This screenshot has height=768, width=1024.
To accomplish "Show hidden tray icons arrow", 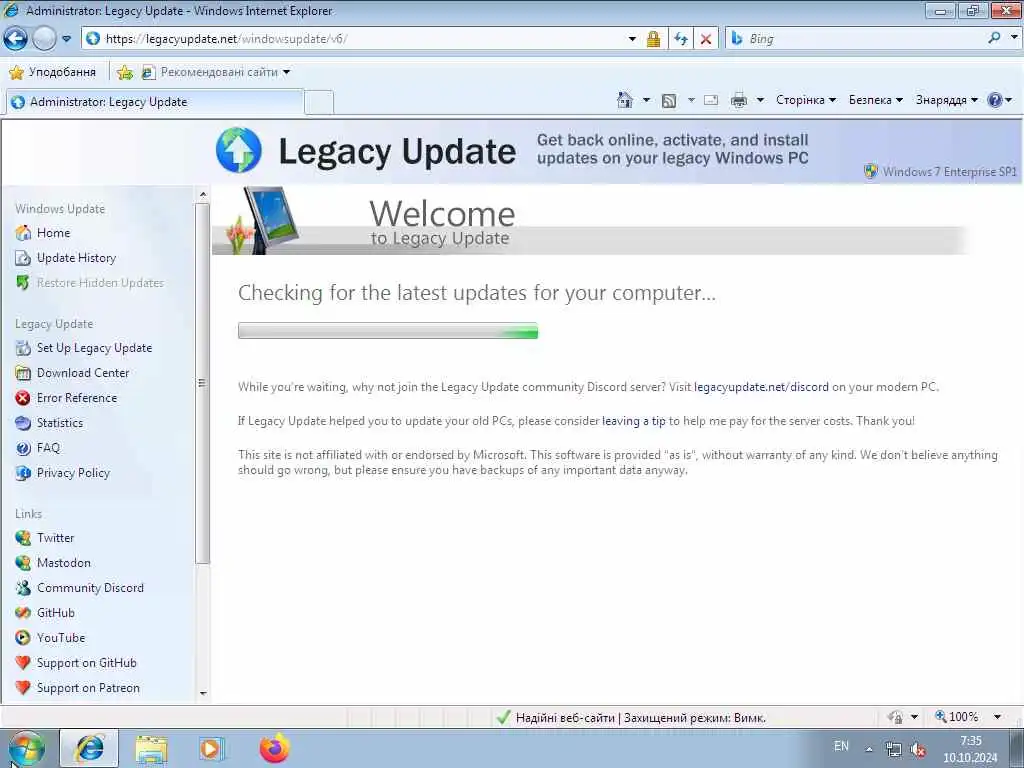I will (869, 749).
